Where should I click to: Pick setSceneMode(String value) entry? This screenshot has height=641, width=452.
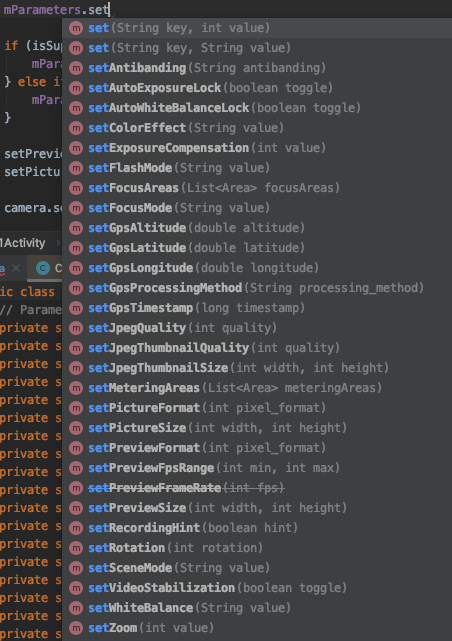(257, 569)
